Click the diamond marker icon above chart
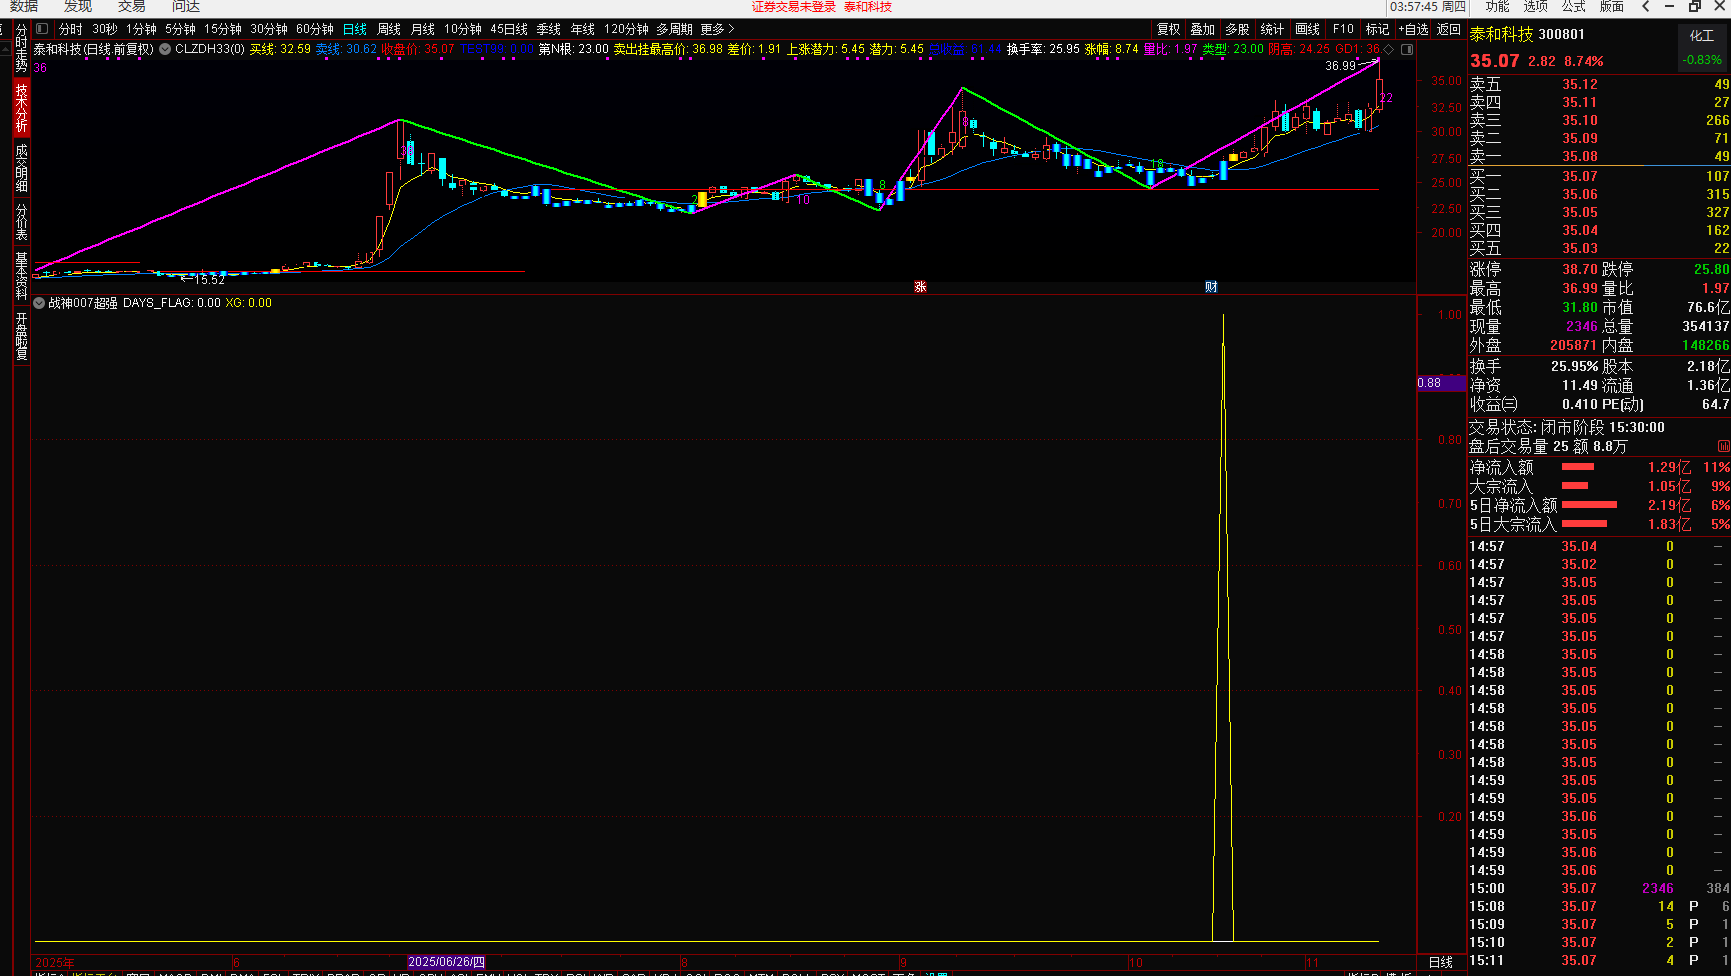 point(1388,49)
